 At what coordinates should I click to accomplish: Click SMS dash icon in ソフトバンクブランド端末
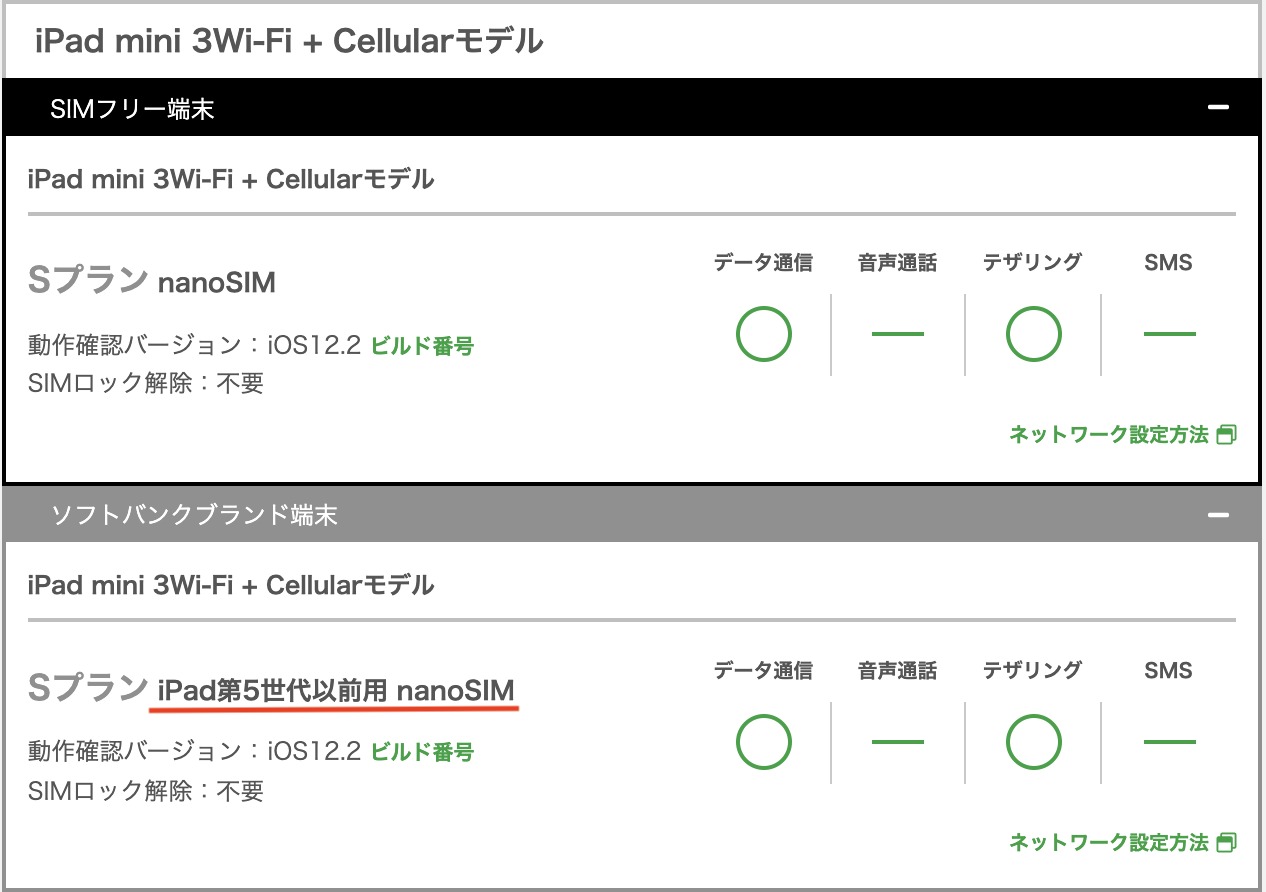pyautogui.click(x=1169, y=742)
